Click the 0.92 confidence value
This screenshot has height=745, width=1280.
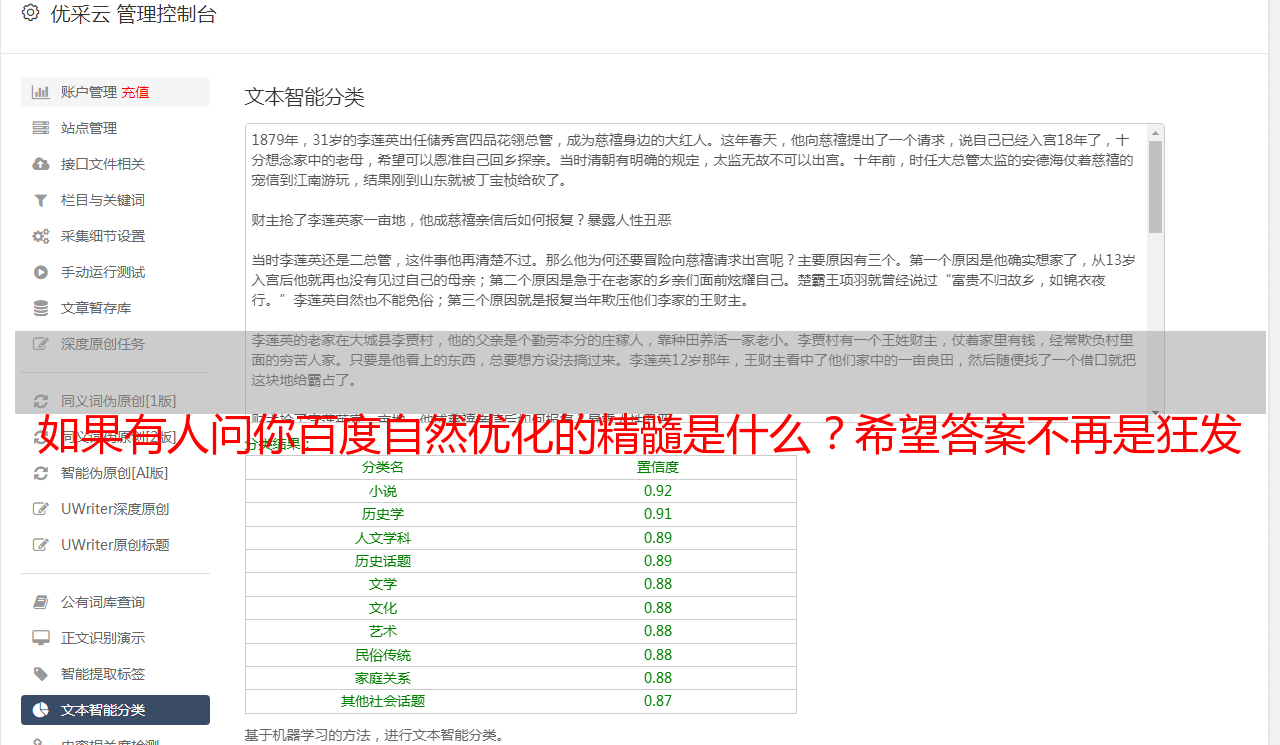click(x=658, y=491)
